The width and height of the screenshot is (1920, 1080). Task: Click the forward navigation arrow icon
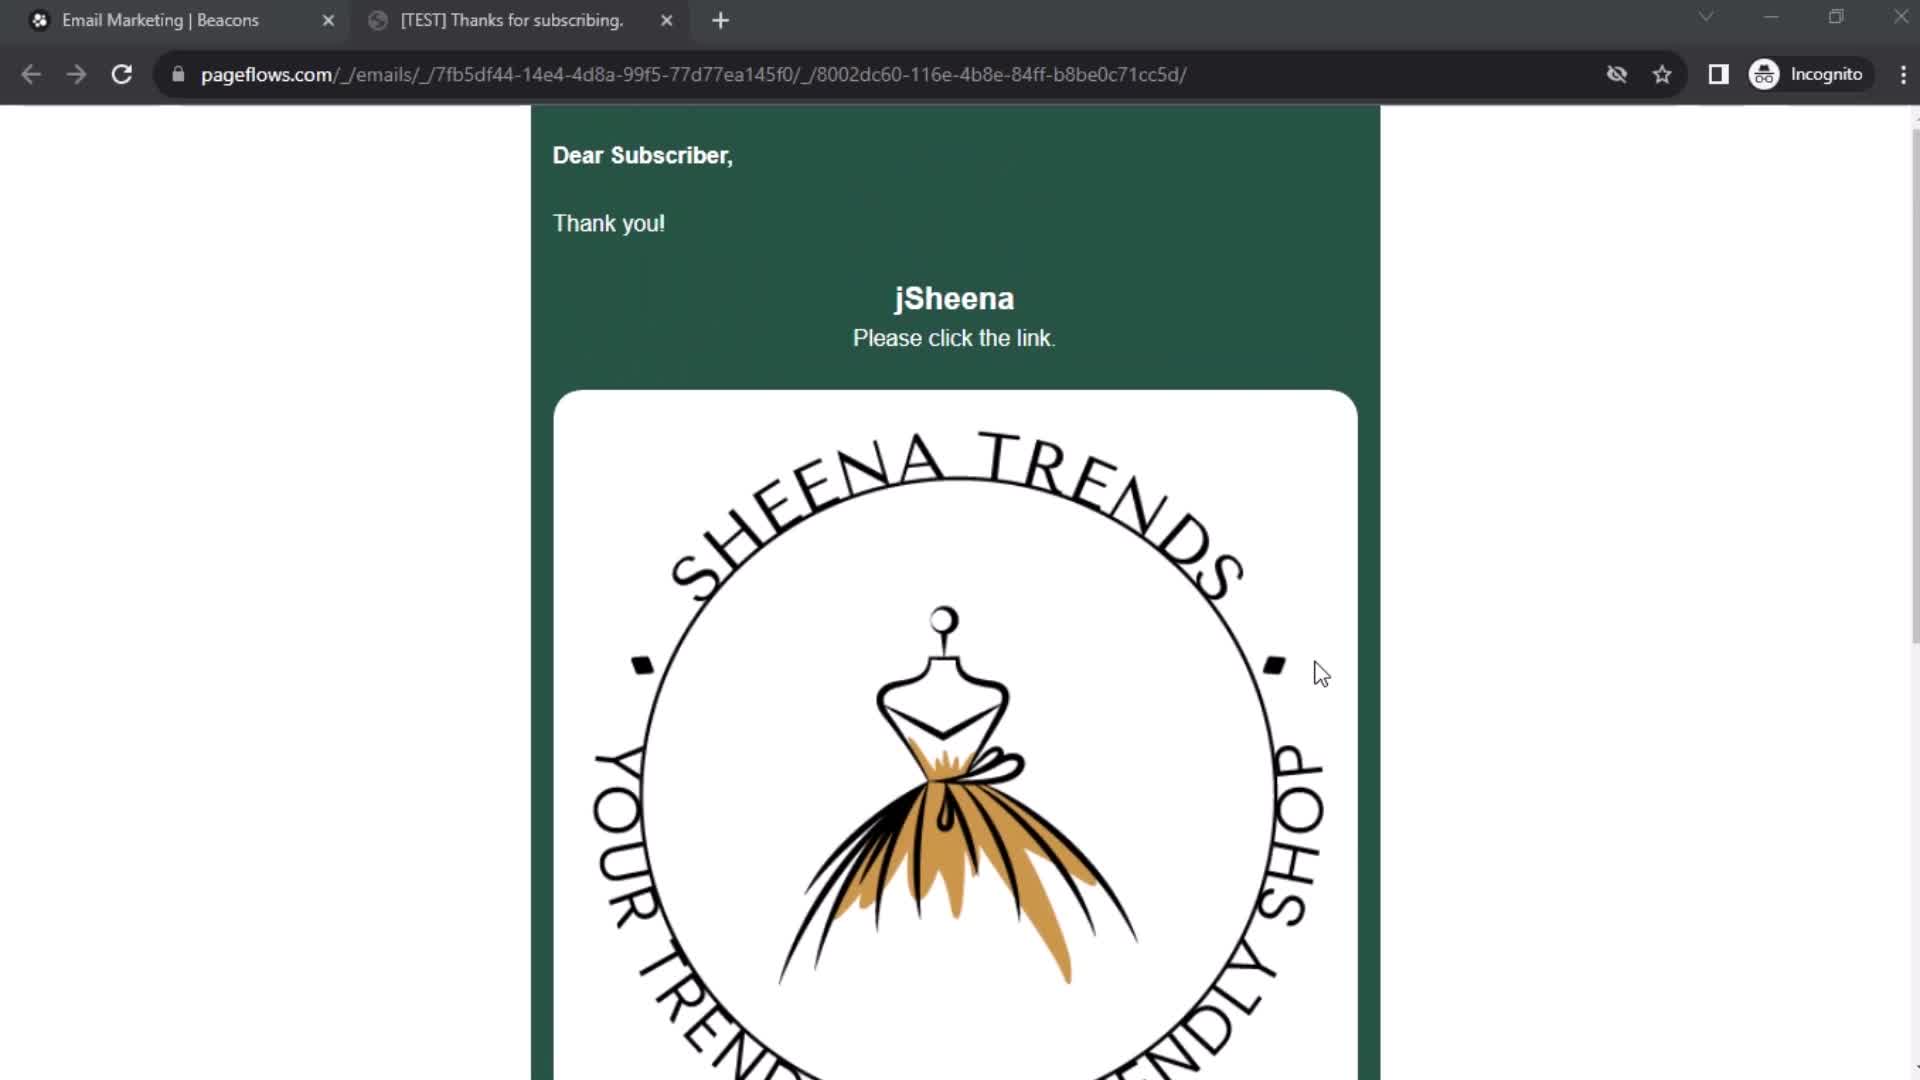(75, 74)
